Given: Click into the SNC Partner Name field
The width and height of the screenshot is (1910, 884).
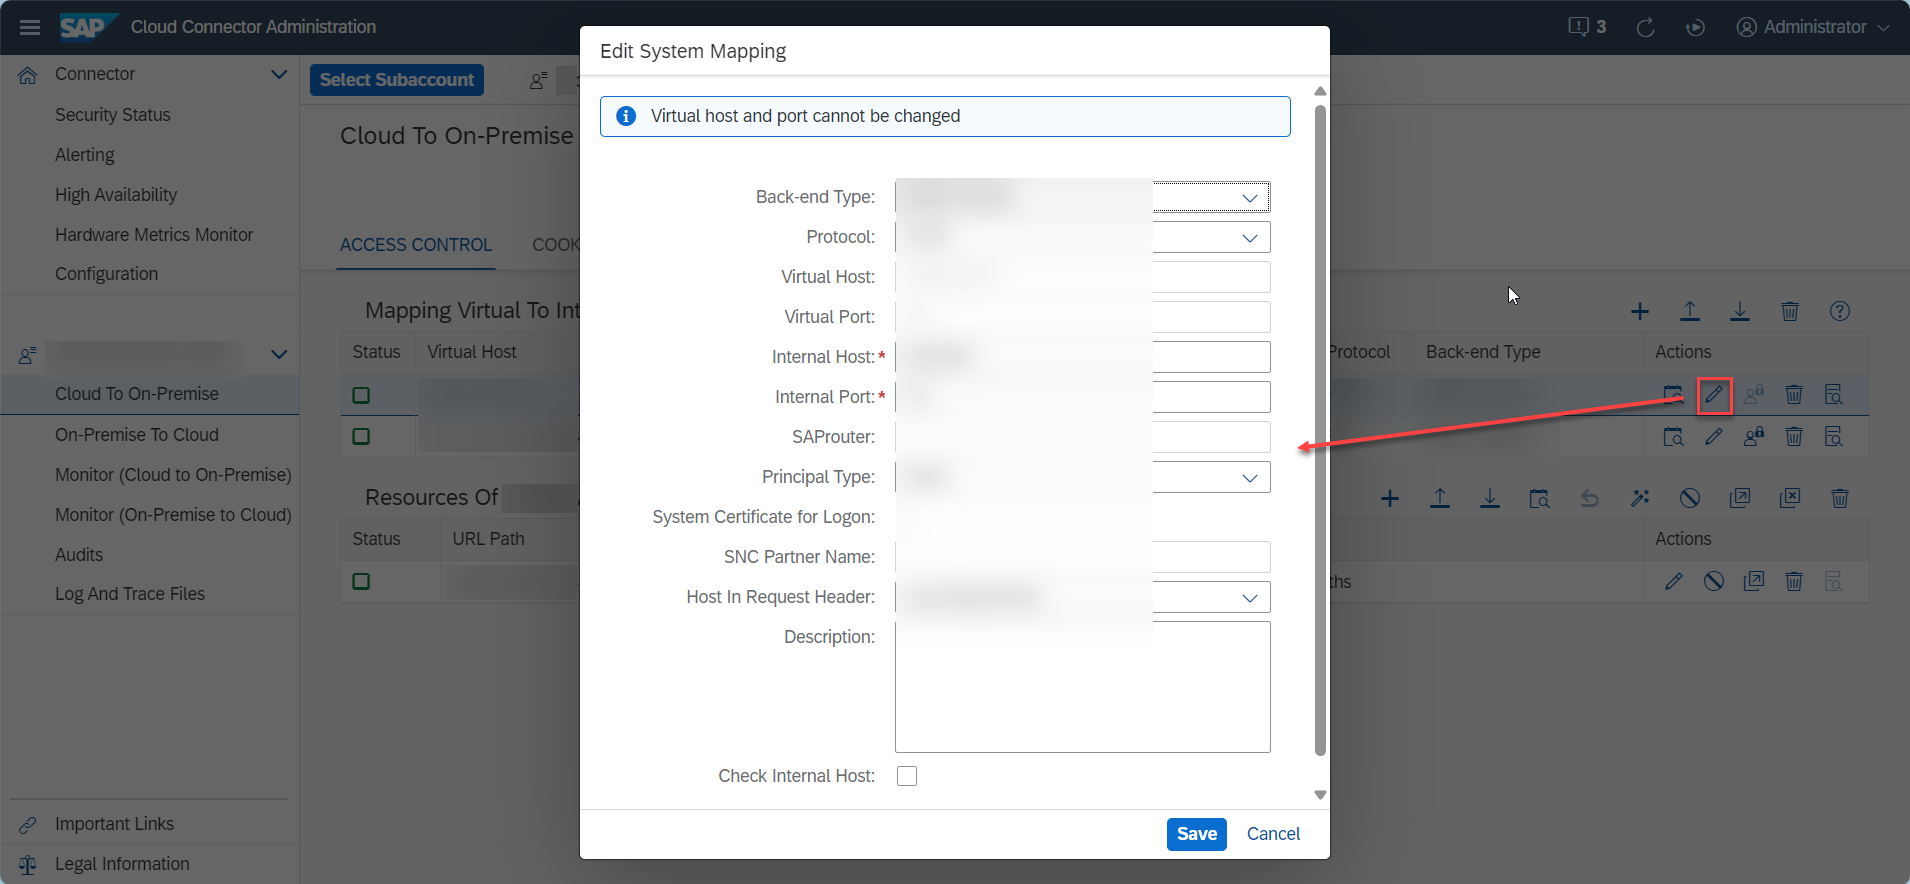Looking at the screenshot, I should click(x=1083, y=557).
